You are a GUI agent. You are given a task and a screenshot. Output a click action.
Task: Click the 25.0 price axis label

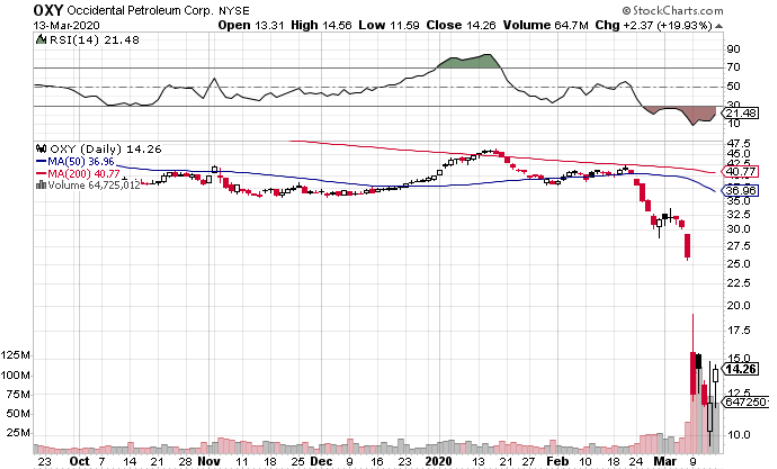pos(738,264)
